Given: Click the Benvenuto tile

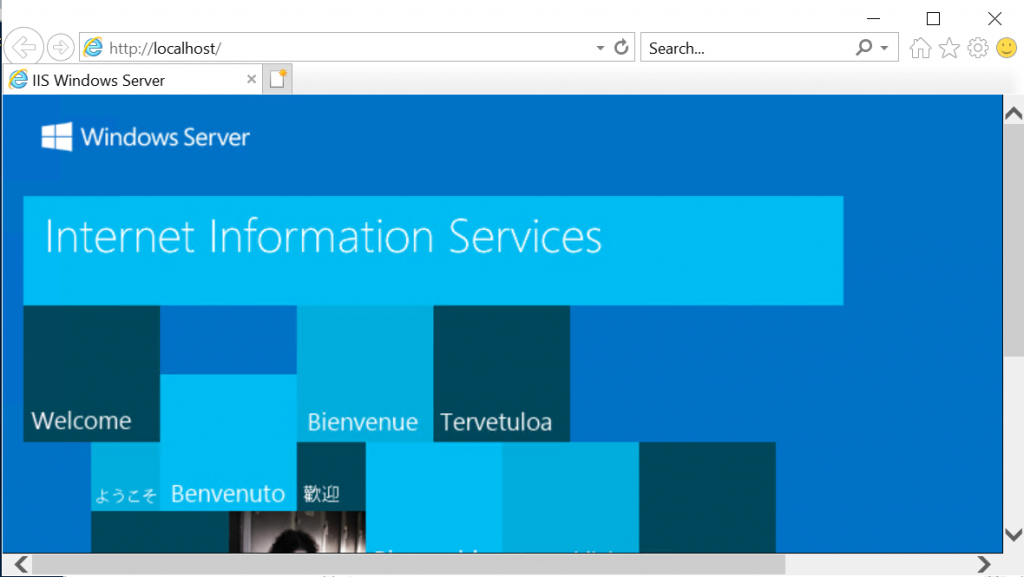Looking at the screenshot, I should [228, 443].
